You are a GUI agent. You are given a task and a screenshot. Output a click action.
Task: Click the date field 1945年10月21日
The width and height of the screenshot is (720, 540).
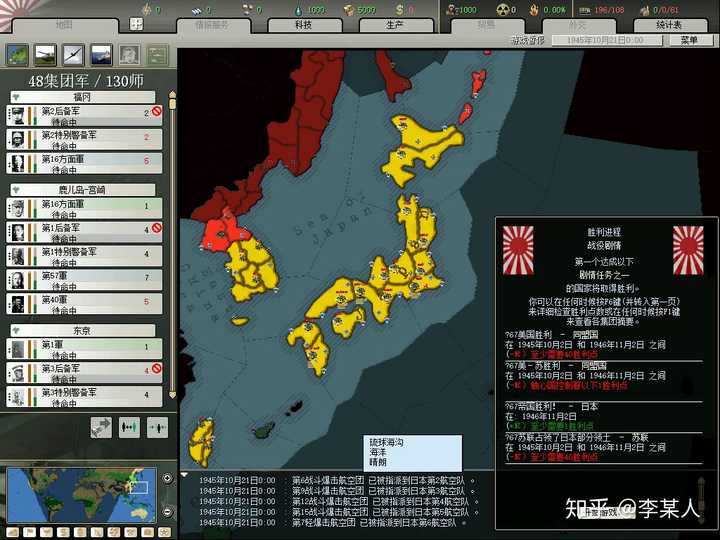coord(606,40)
